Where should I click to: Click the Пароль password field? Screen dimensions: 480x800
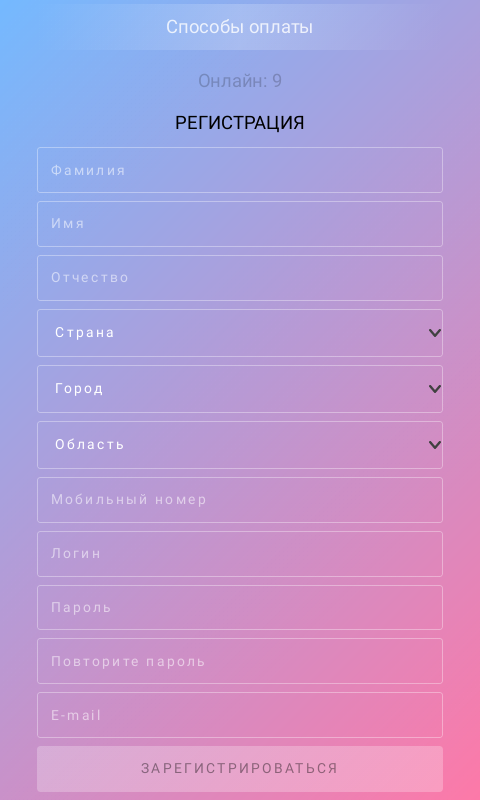(240, 608)
